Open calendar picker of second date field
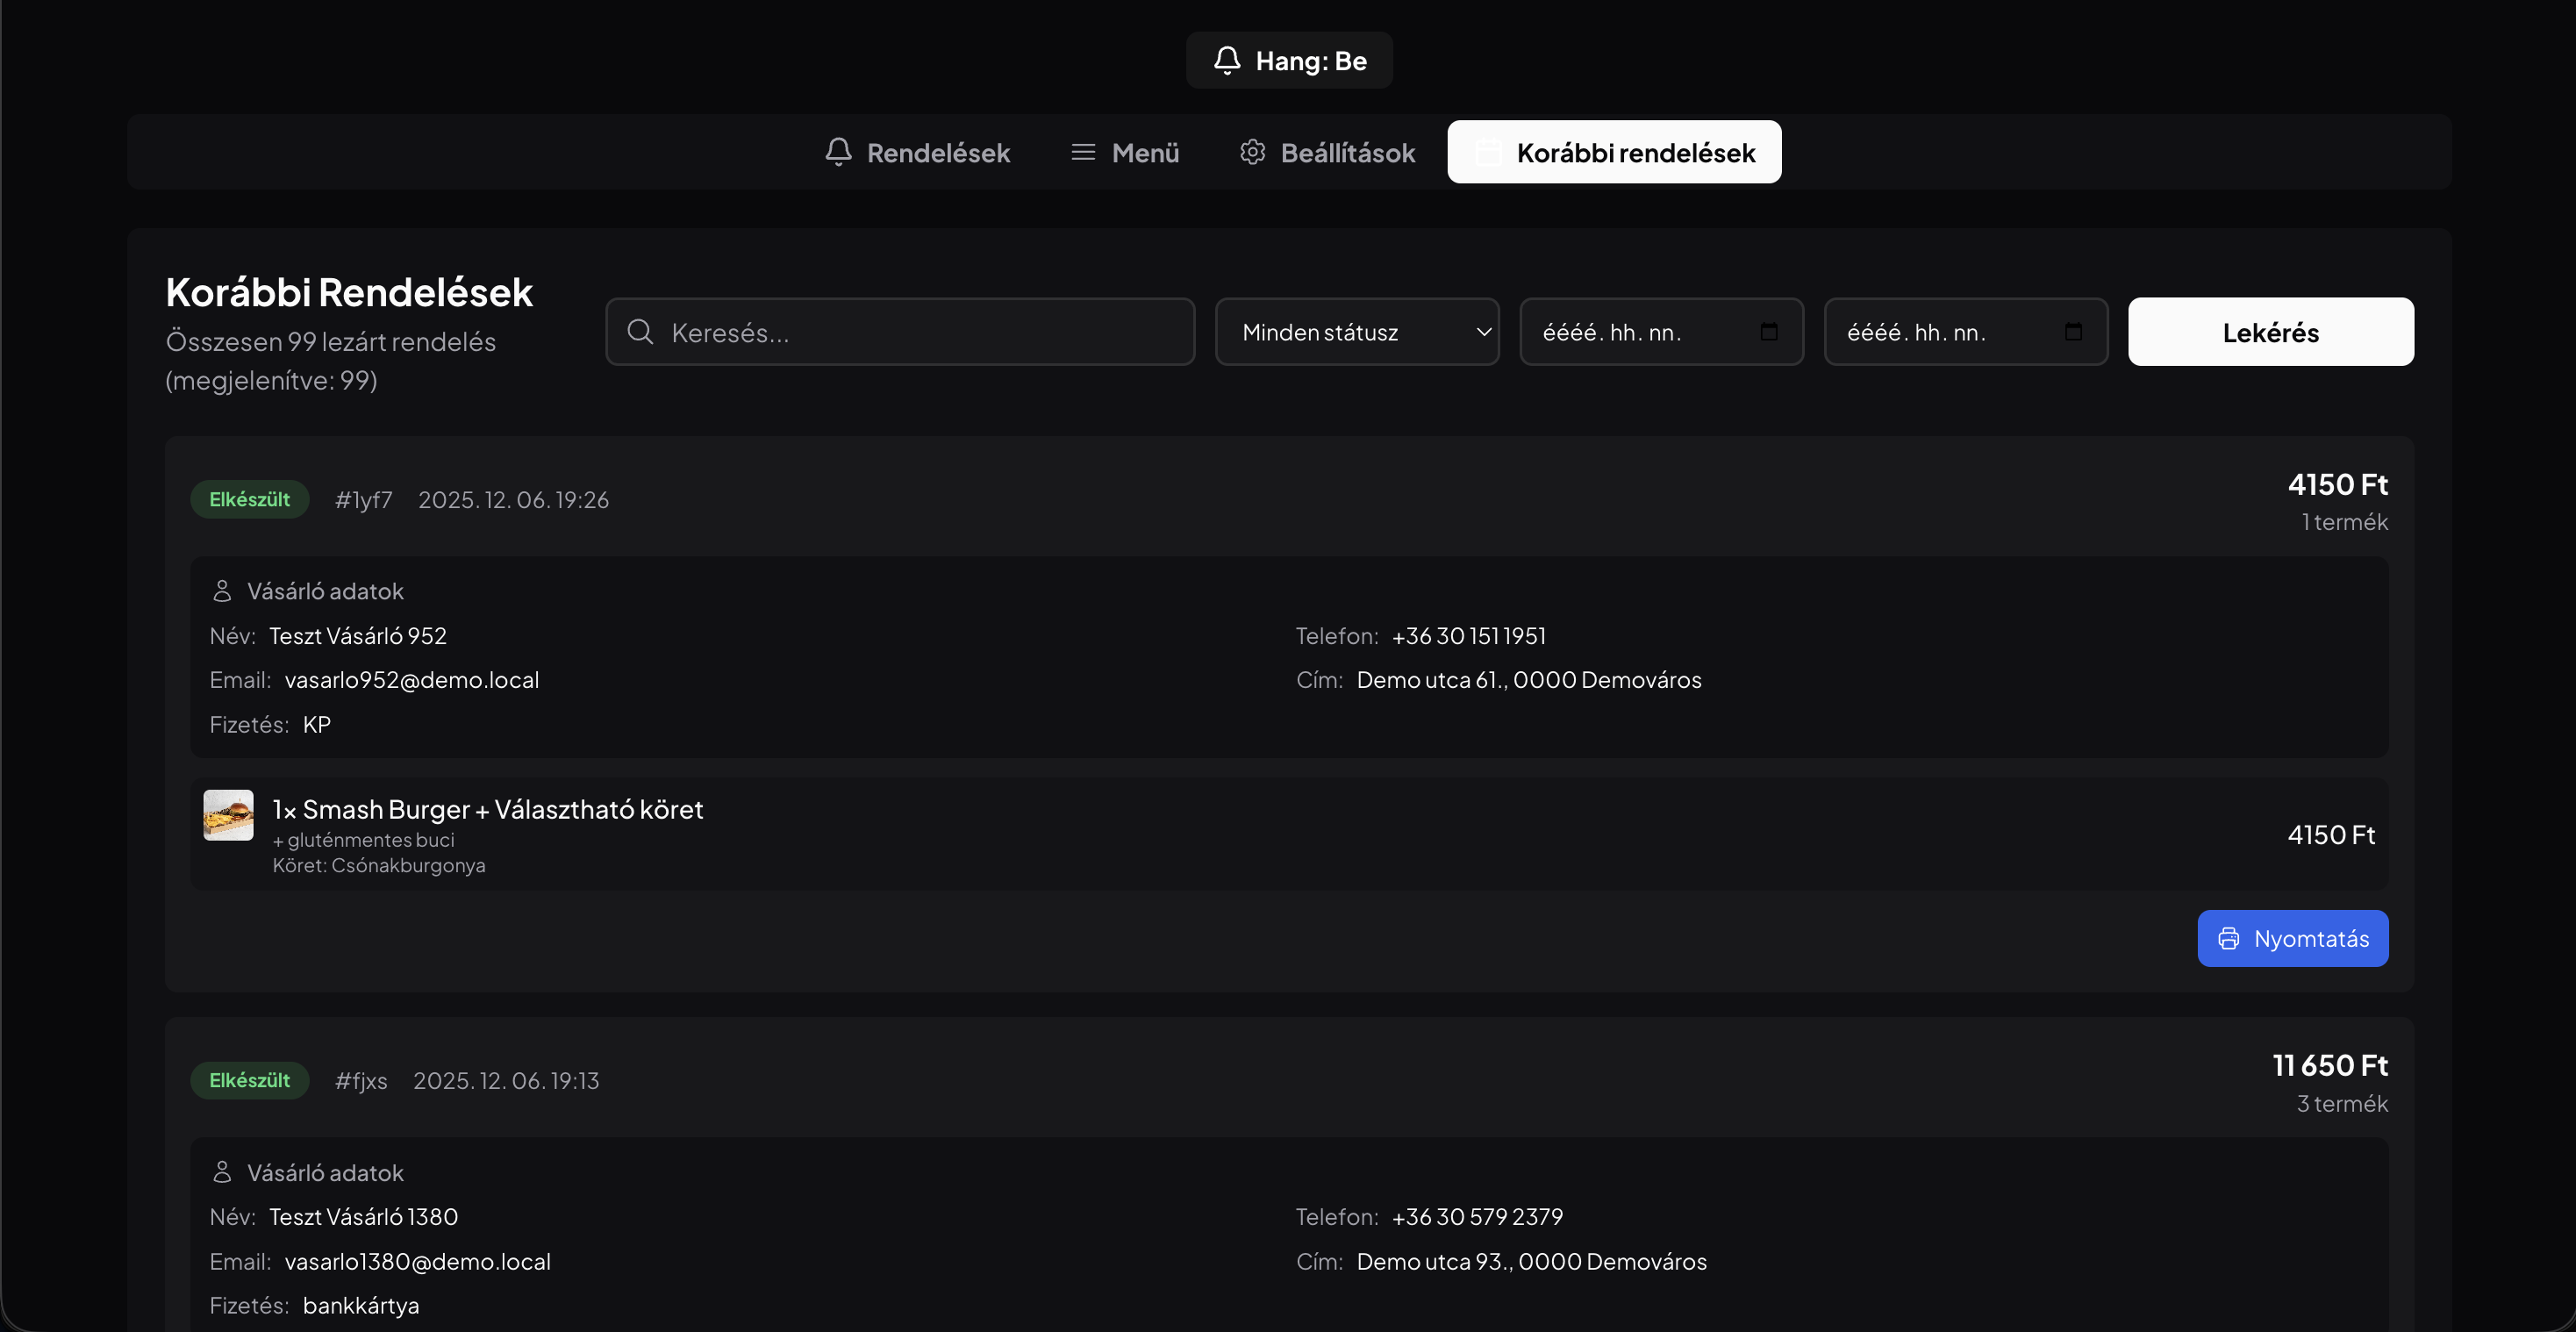 (2073, 332)
